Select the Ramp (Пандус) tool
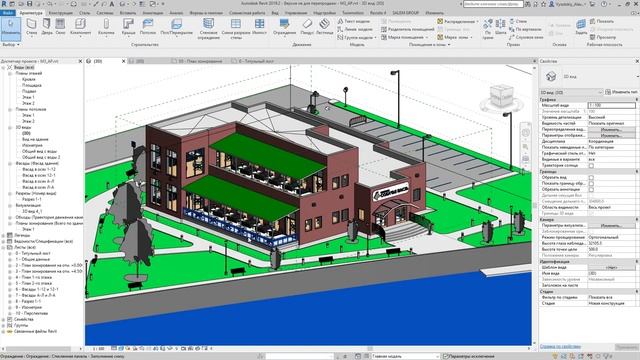The width and height of the screenshot is (640, 360). [x=307, y=27]
